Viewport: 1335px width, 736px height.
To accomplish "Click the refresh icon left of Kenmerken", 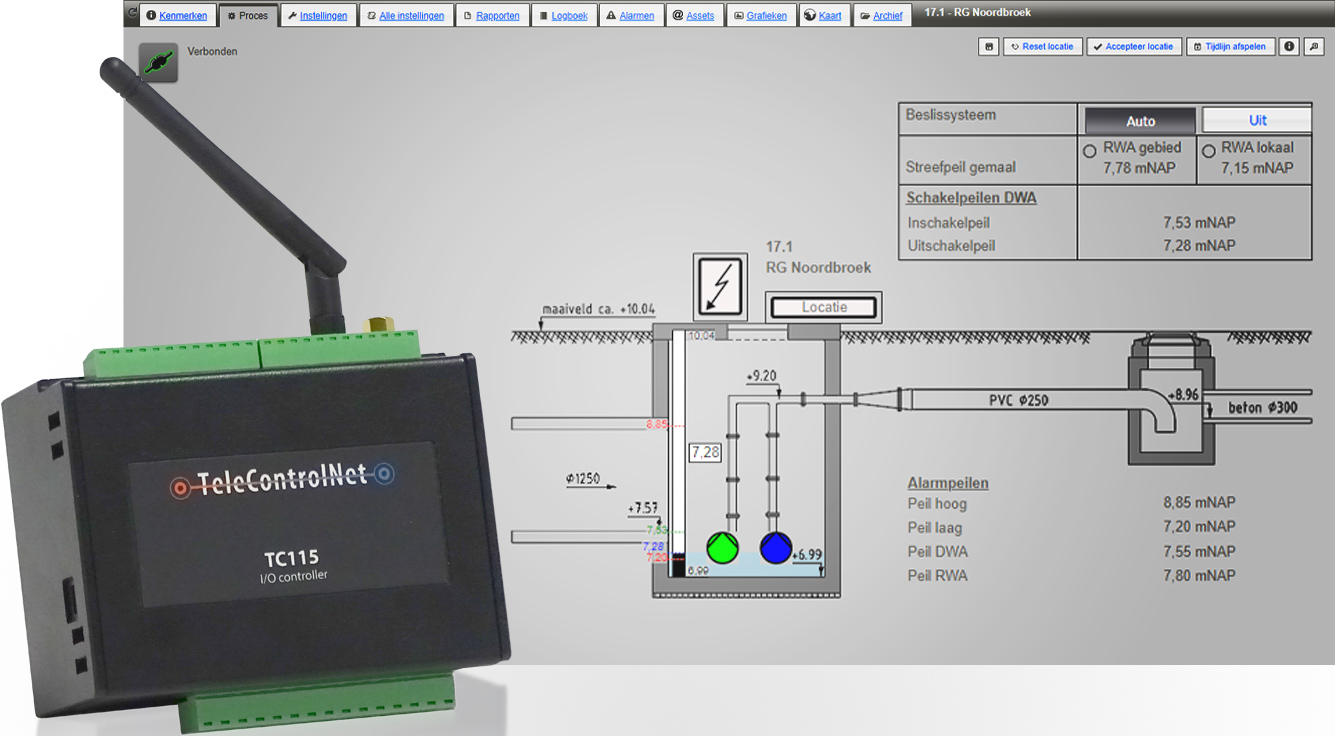I will click(131, 13).
